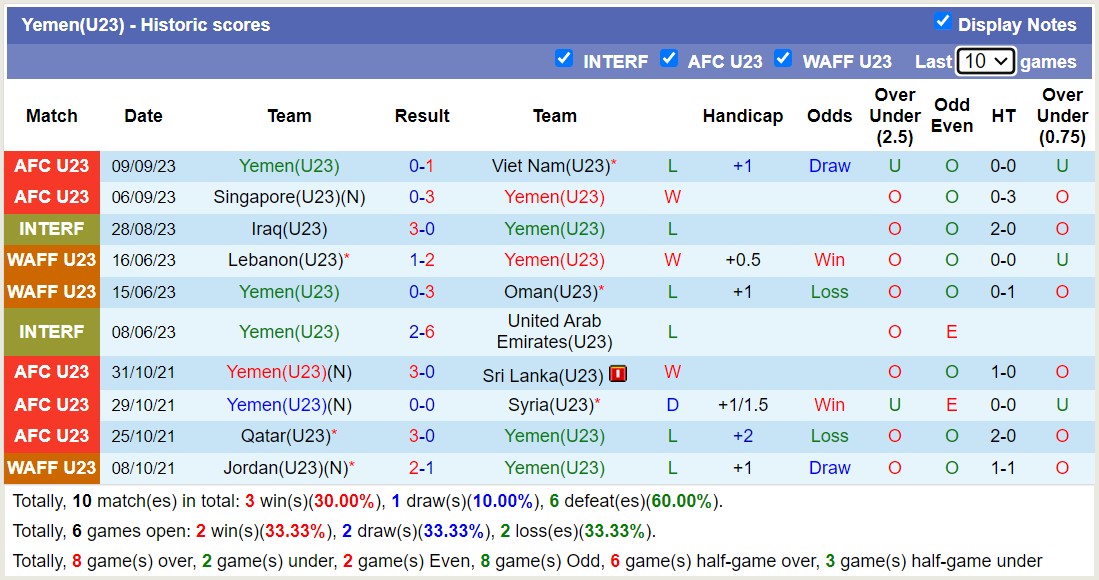Select the Jordan(U23)(N) team link

click(289, 467)
